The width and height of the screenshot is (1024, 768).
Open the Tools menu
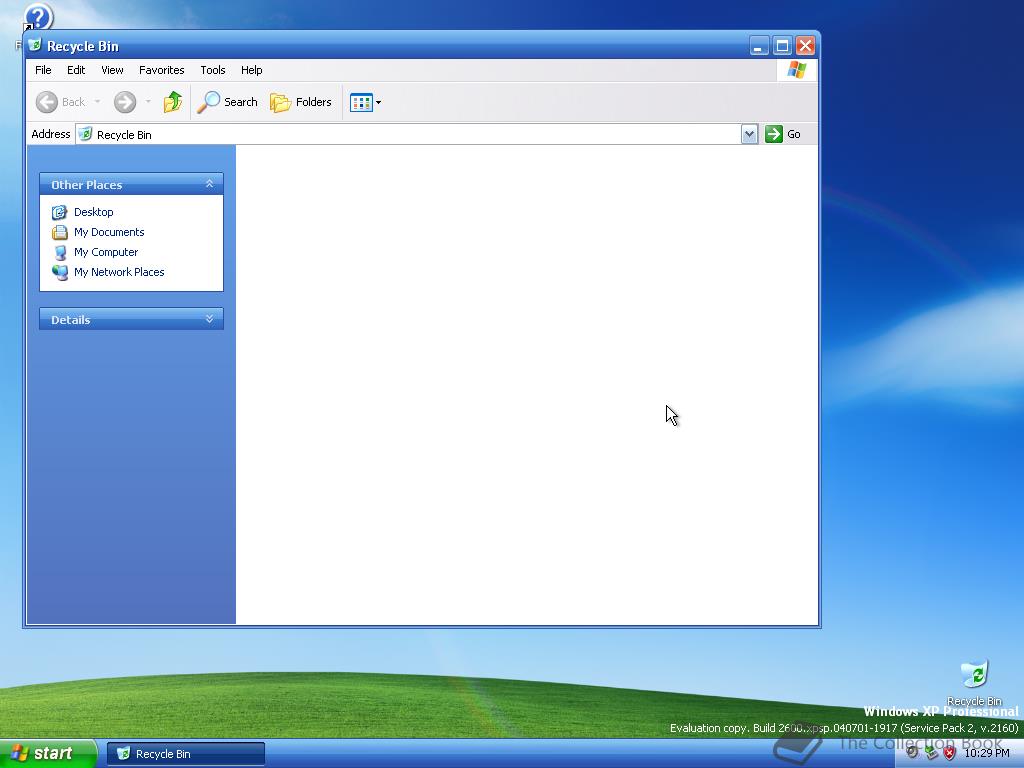pyautogui.click(x=213, y=70)
